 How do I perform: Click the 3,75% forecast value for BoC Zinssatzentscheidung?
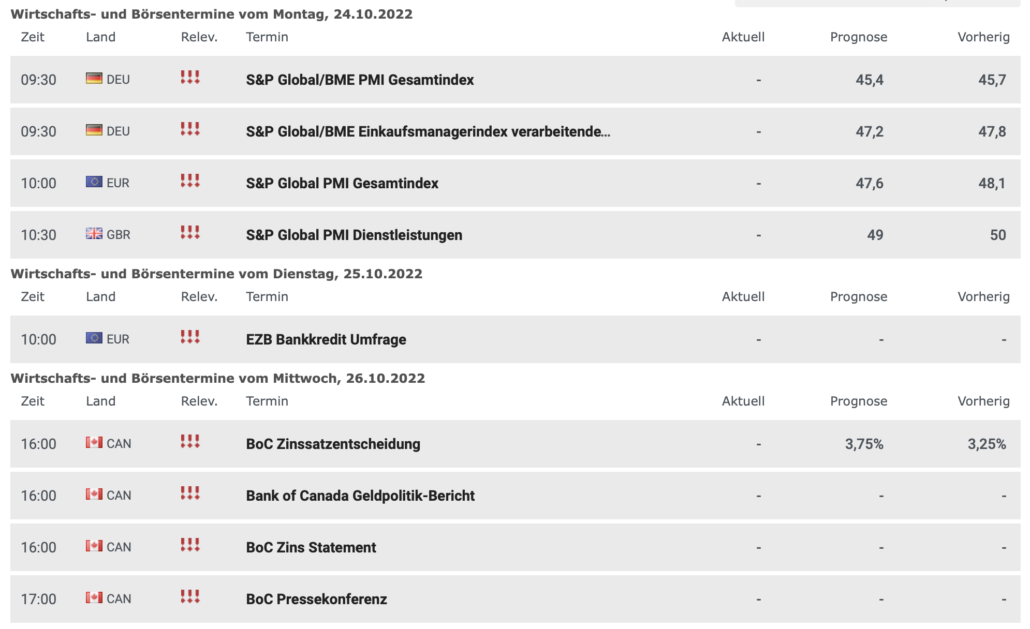point(864,444)
